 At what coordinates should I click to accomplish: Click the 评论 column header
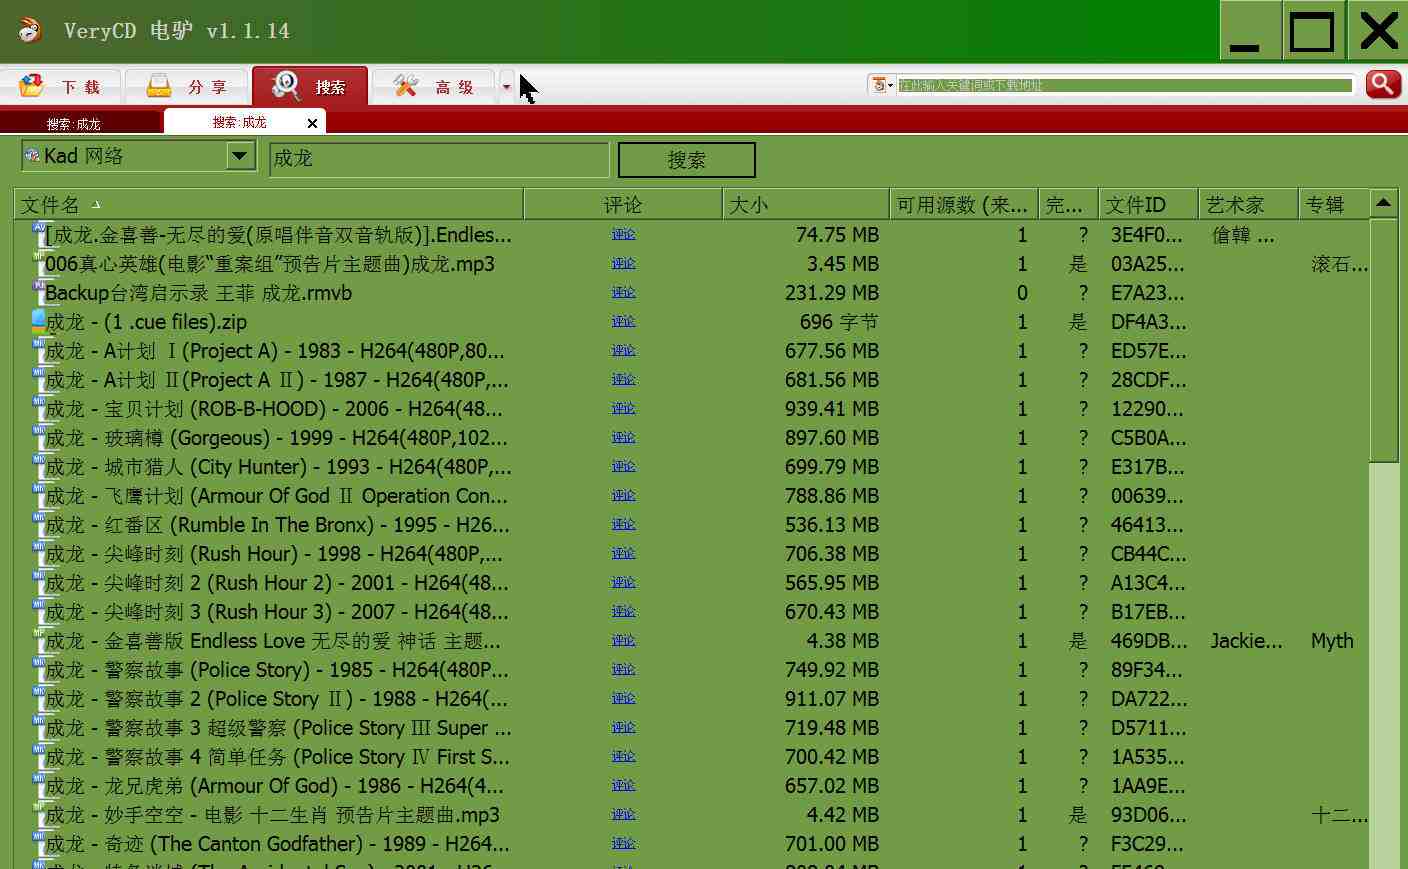pyautogui.click(x=623, y=204)
